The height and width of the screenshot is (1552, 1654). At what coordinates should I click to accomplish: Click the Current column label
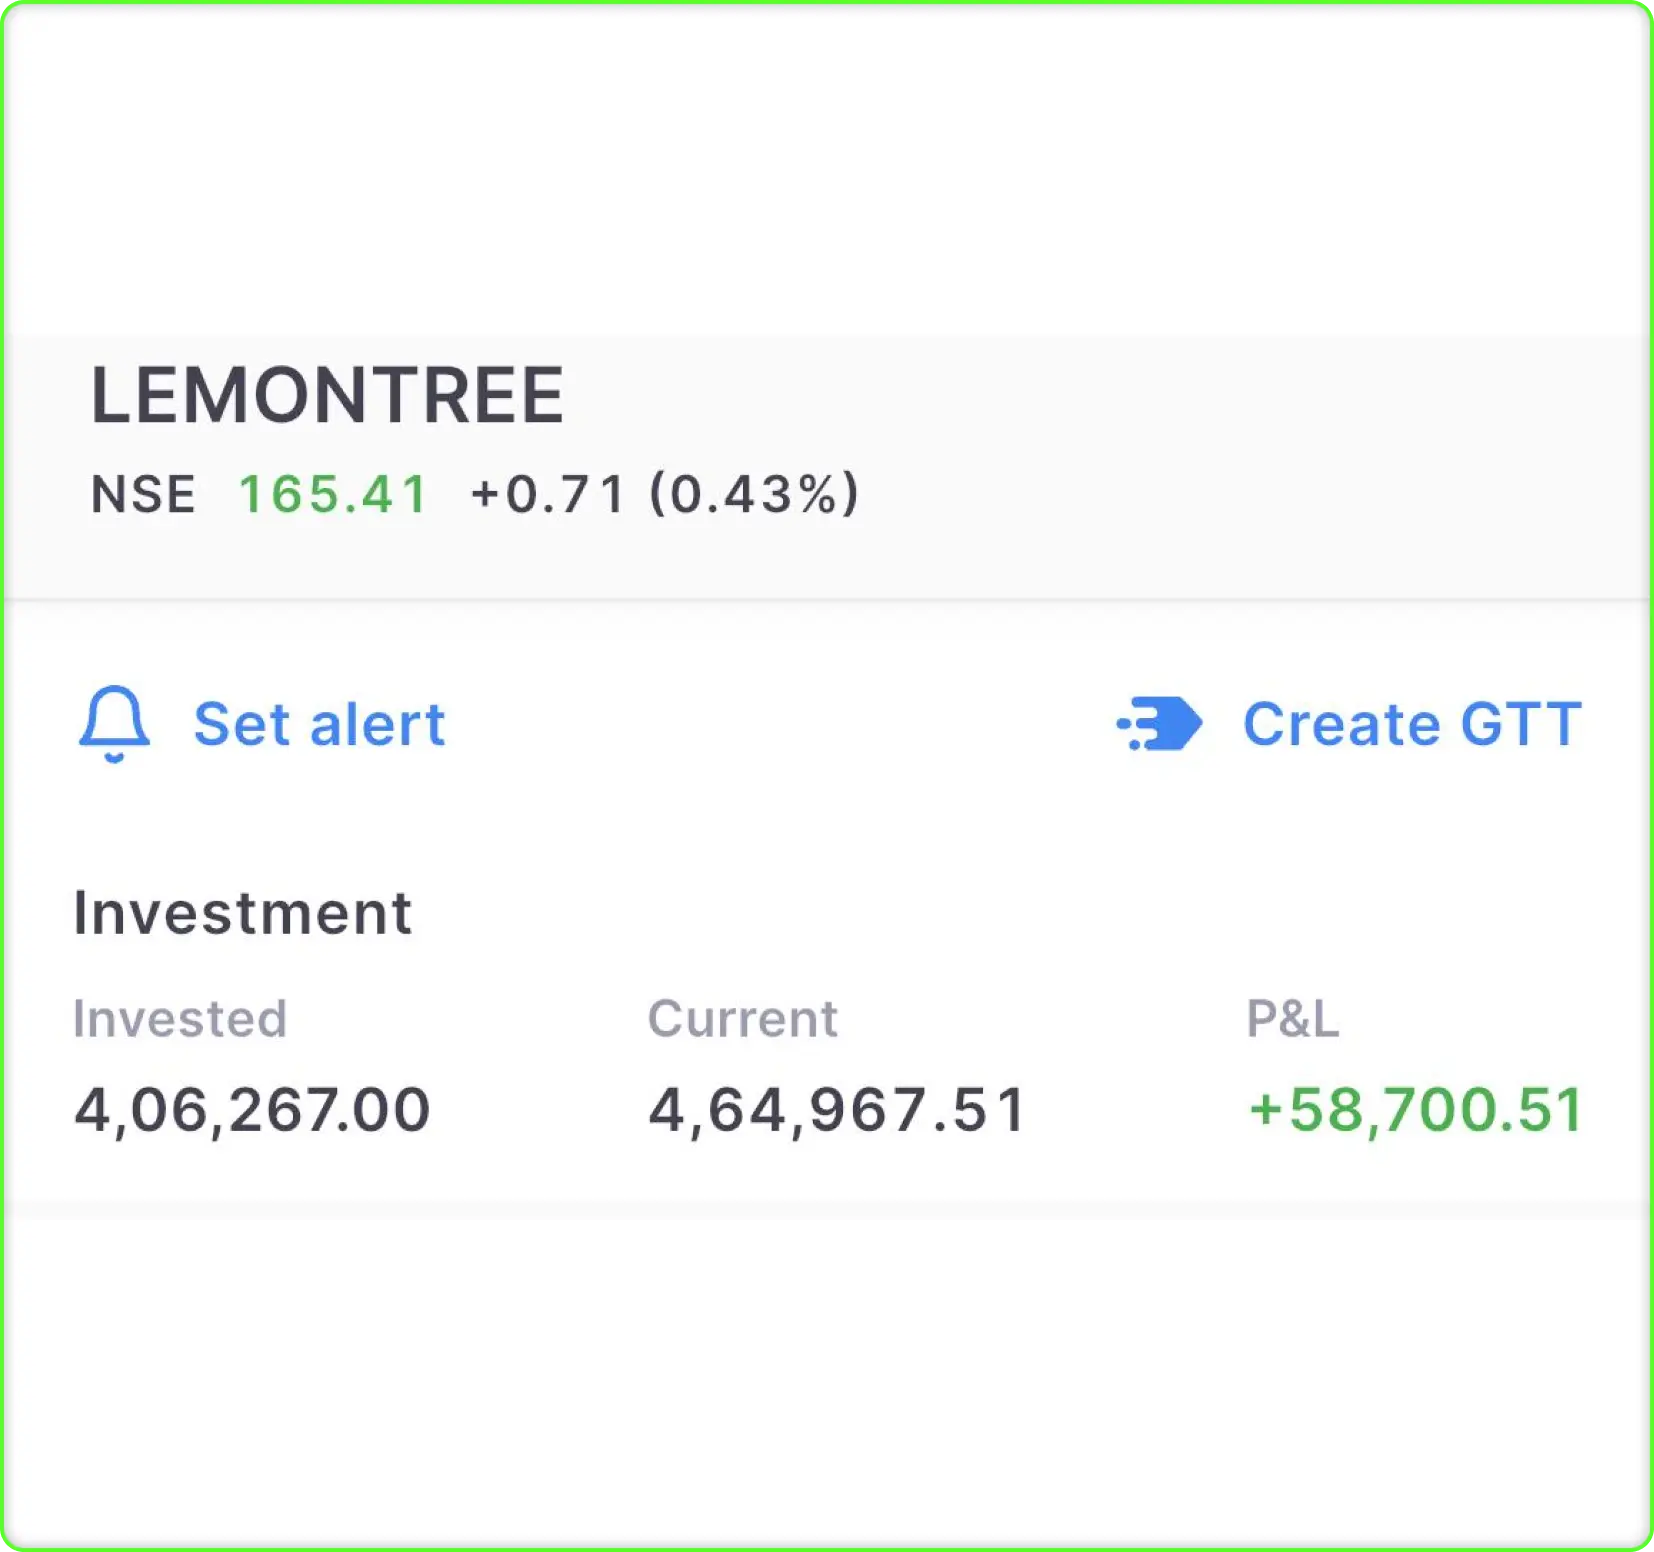[742, 1019]
